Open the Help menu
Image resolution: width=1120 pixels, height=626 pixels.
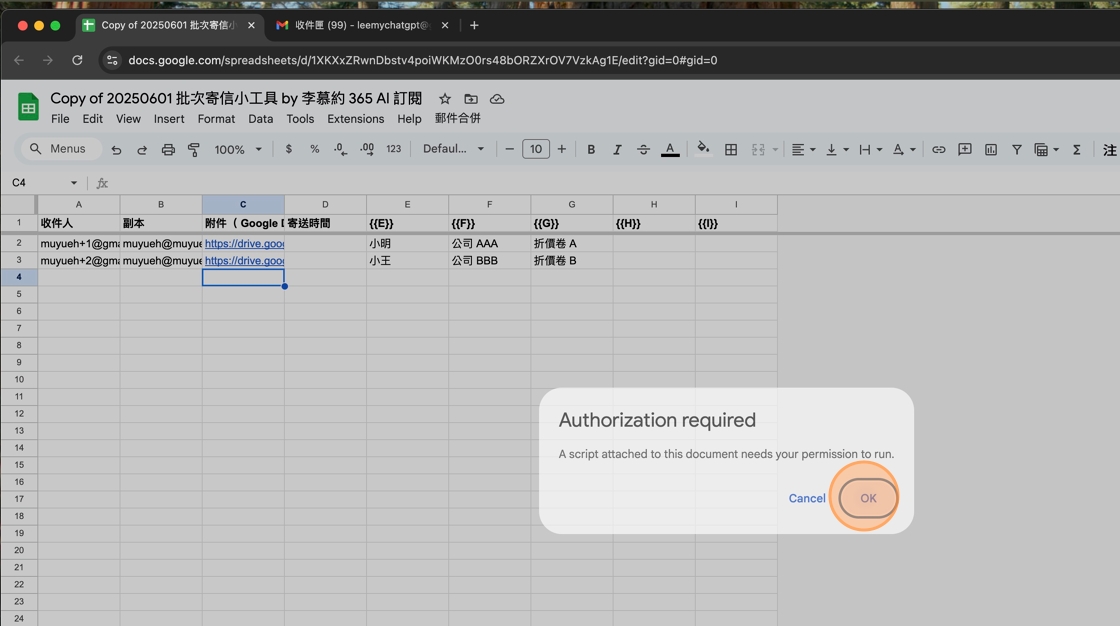pos(409,119)
